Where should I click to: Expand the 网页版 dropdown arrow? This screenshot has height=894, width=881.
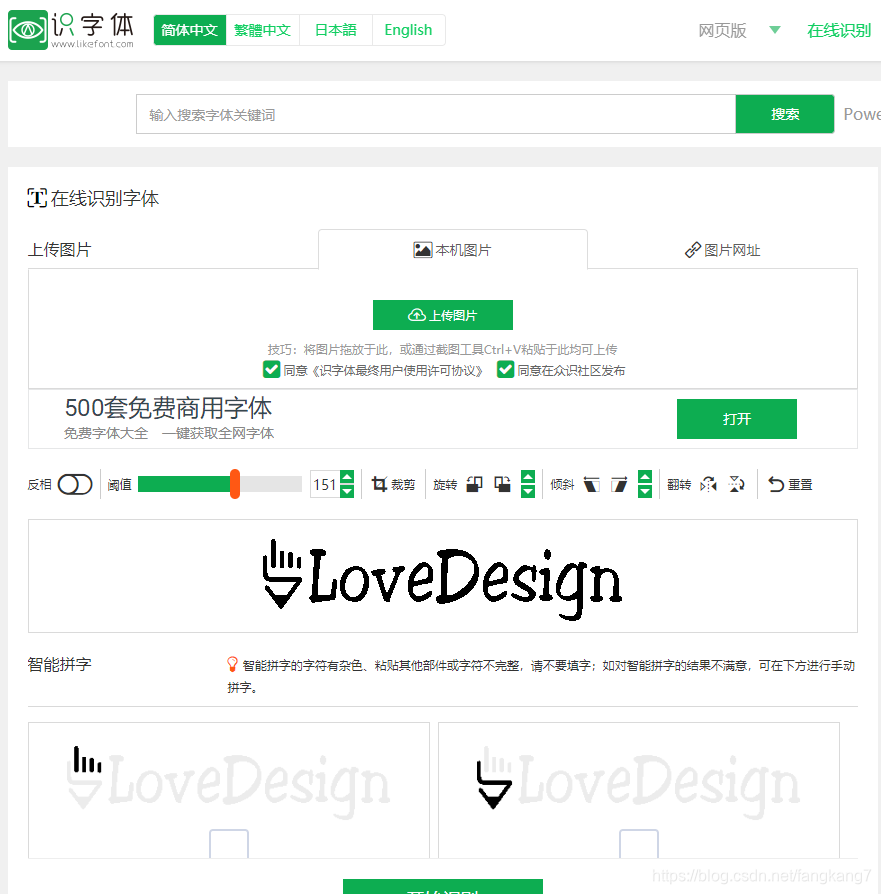[x=774, y=30]
